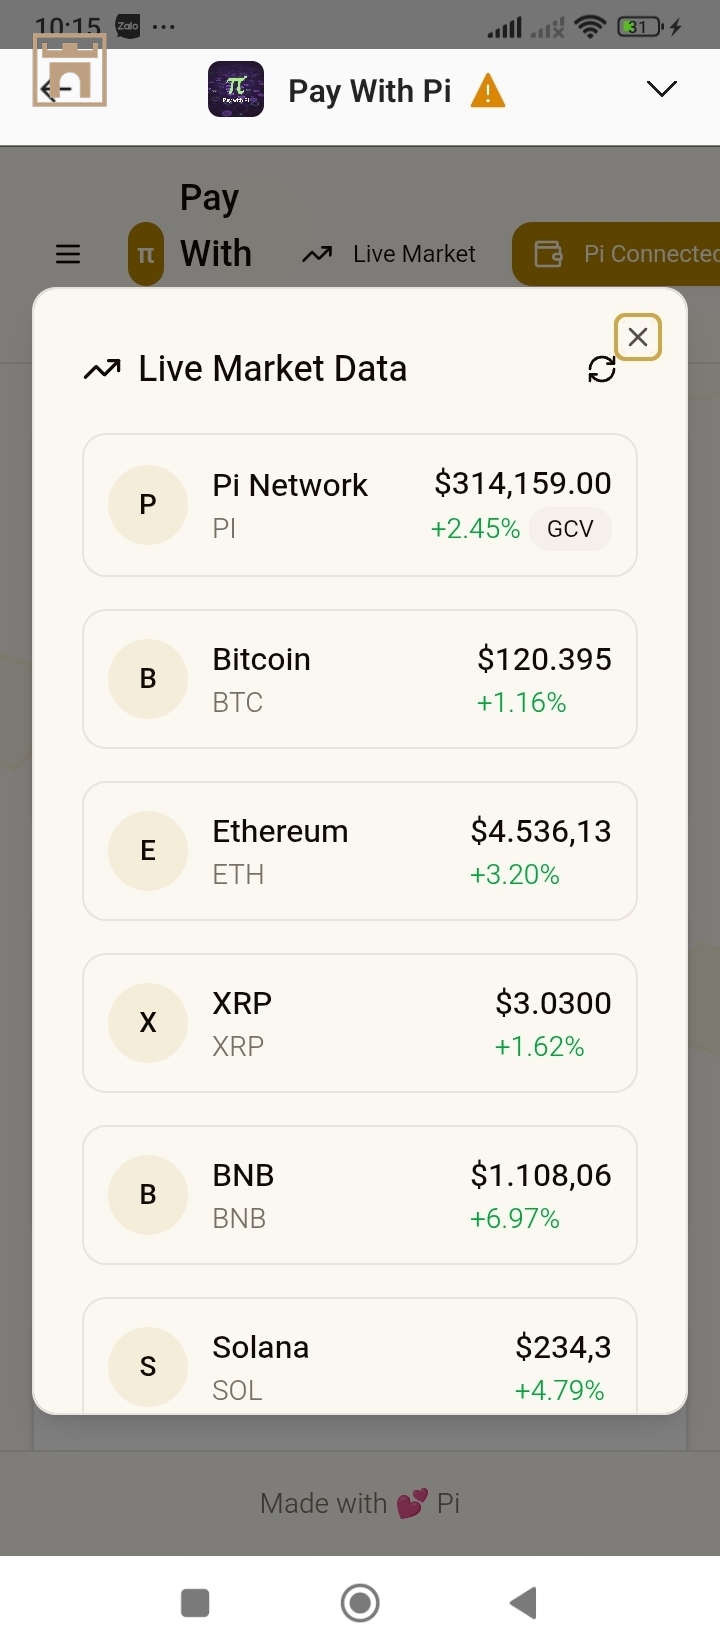Refresh the live market data
720x1650 pixels.
[x=602, y=370]
